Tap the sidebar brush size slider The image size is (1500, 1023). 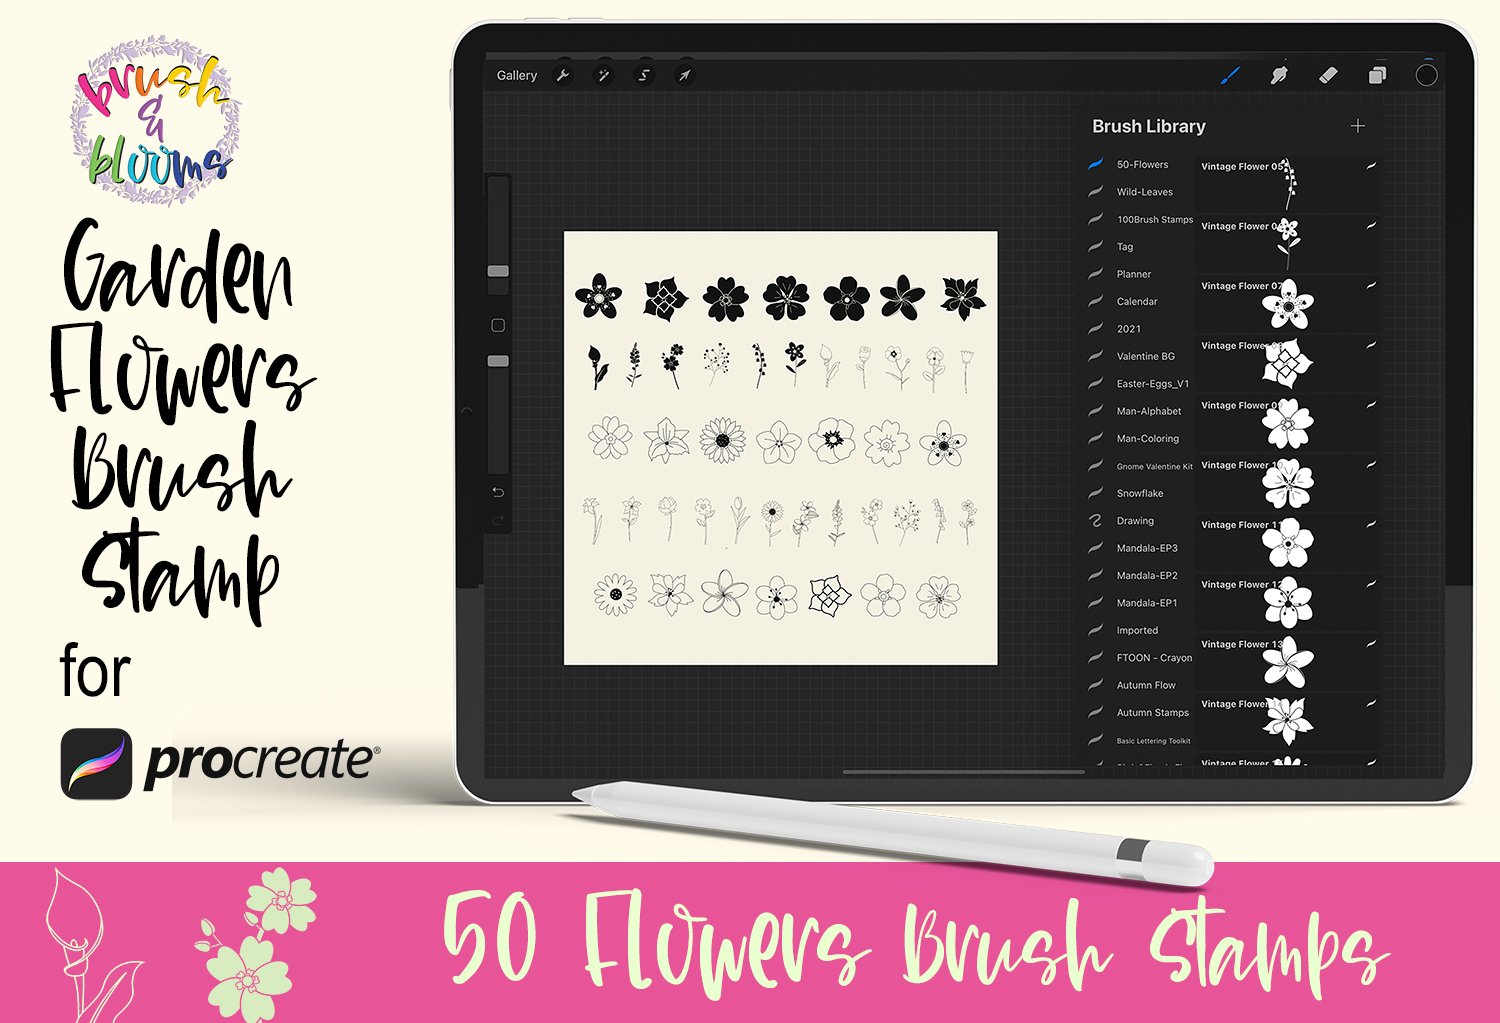point(497,268)
